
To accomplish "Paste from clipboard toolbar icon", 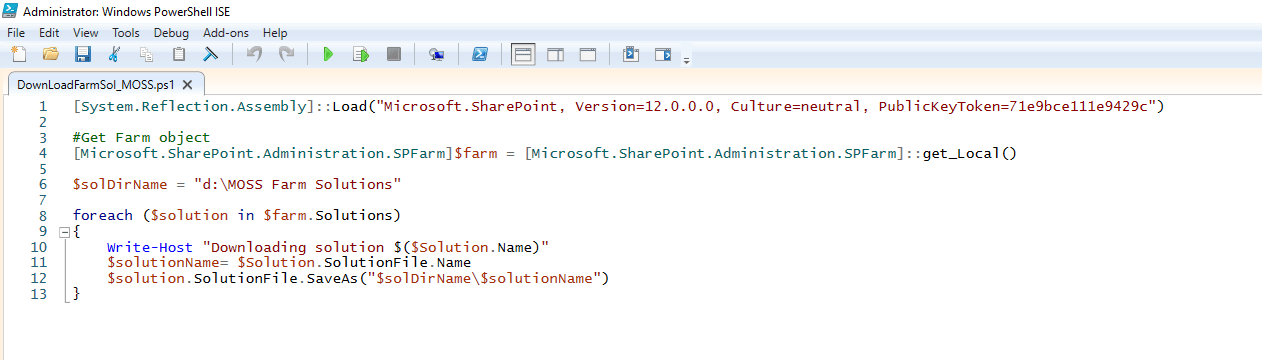I will tap(179, 54).
